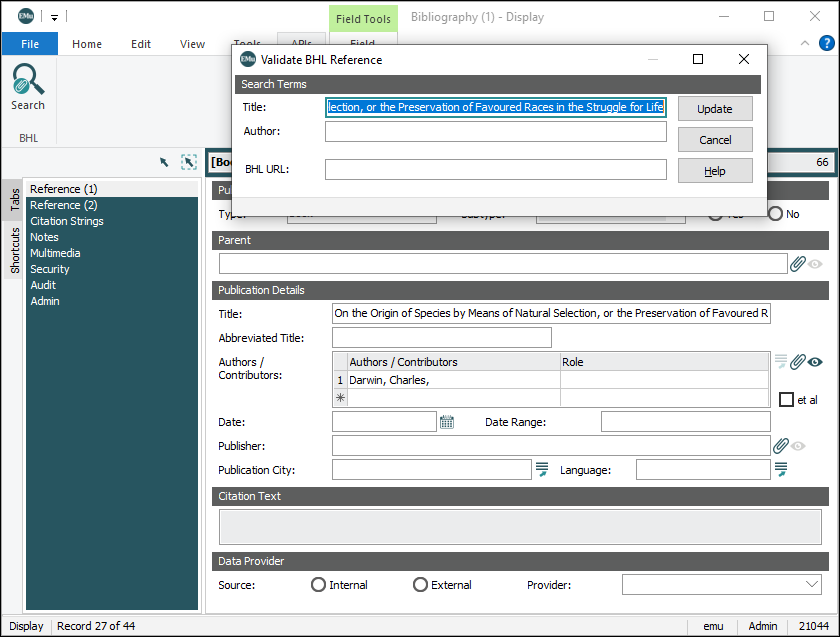Expand the Provider dropdown
Image resolution: width=840 pixels, height=637 pixels.
tap(811, 584)
